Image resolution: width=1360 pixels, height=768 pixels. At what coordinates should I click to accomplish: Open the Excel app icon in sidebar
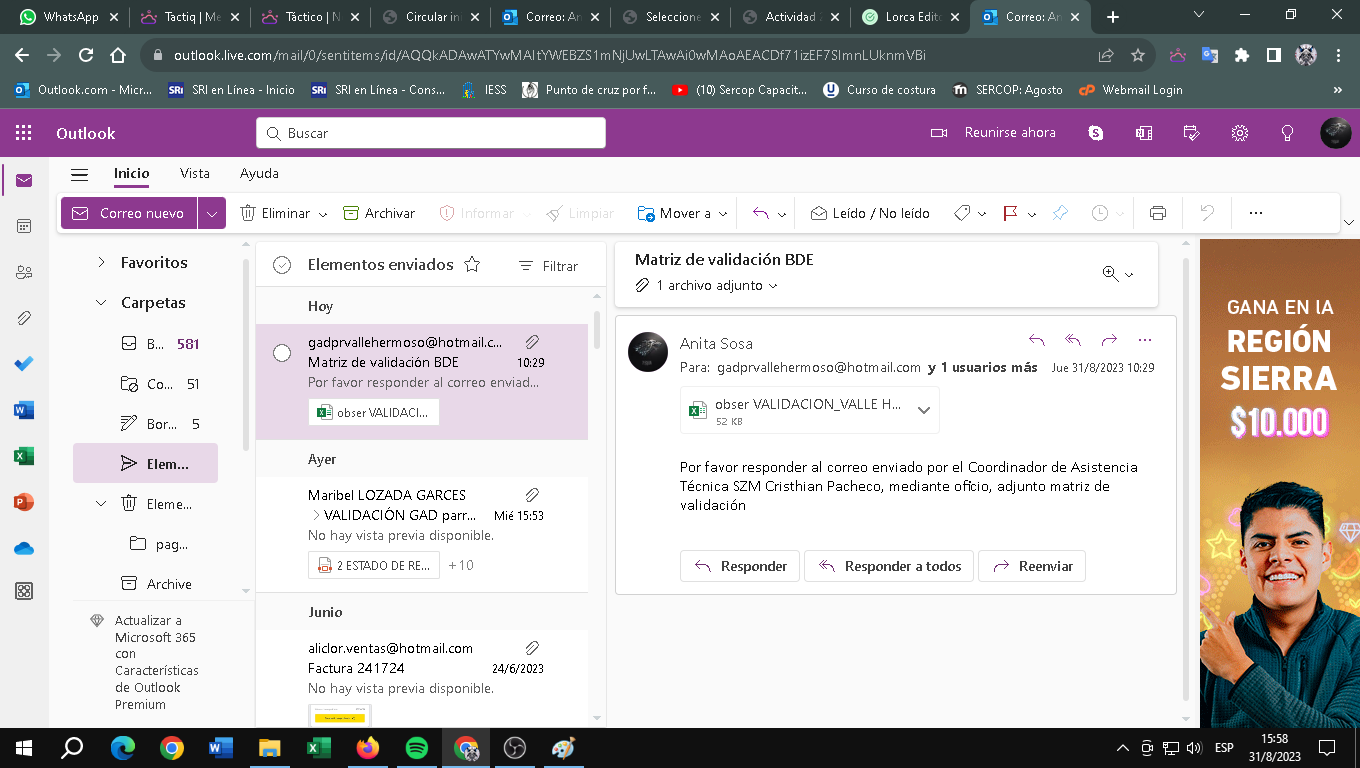click(24, 456)
